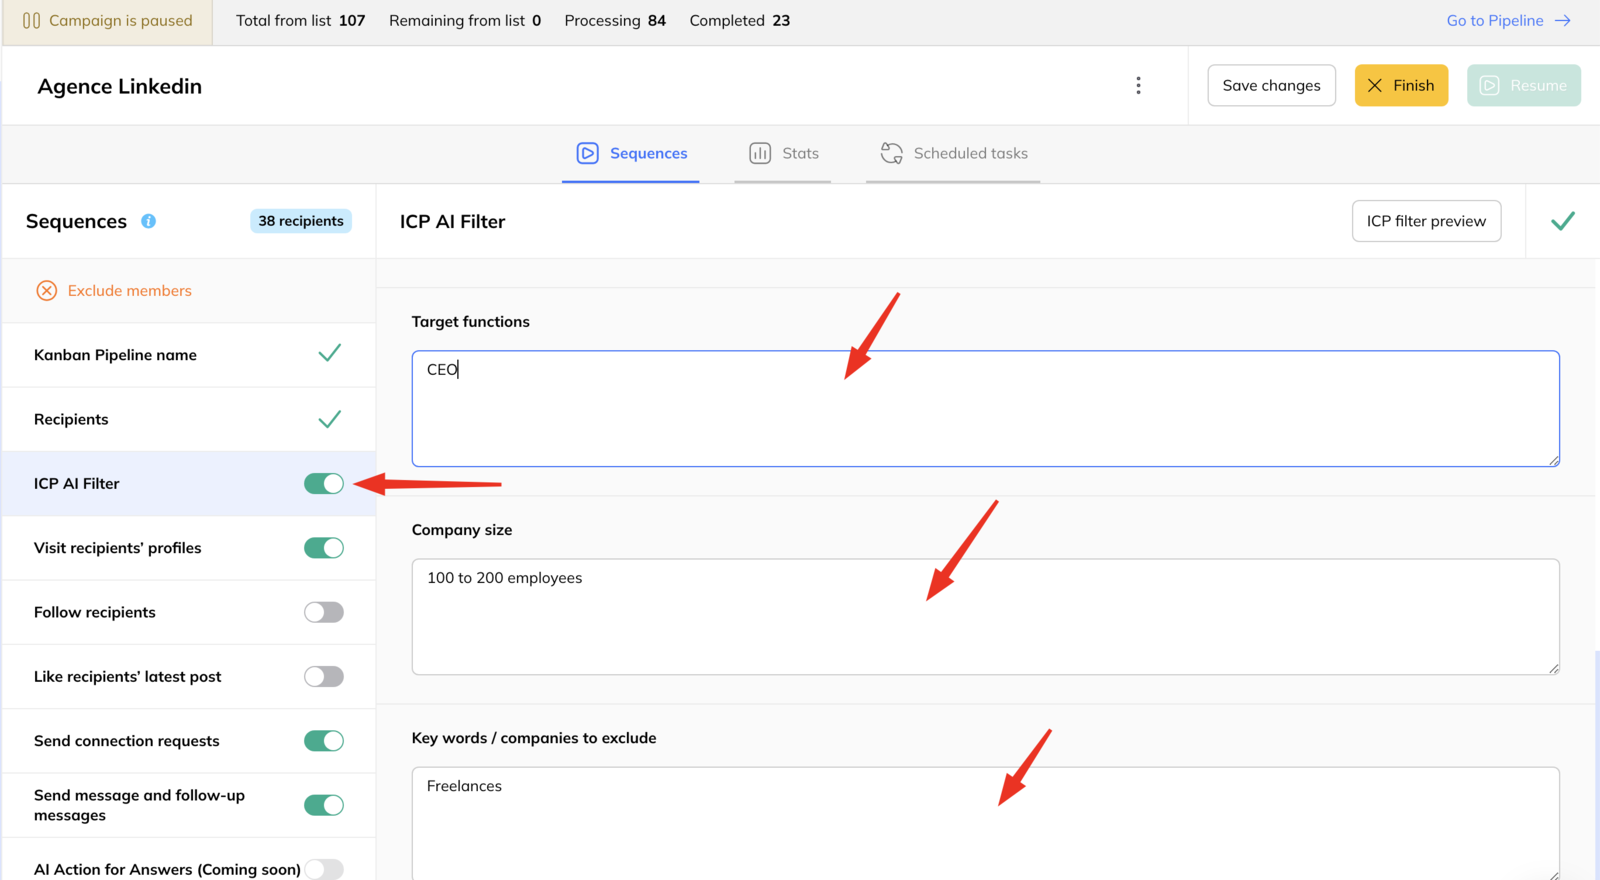Viewport: 1600px width, 880px height.
Task: Click the Remaining from list 0 counter
Action: 465,20
